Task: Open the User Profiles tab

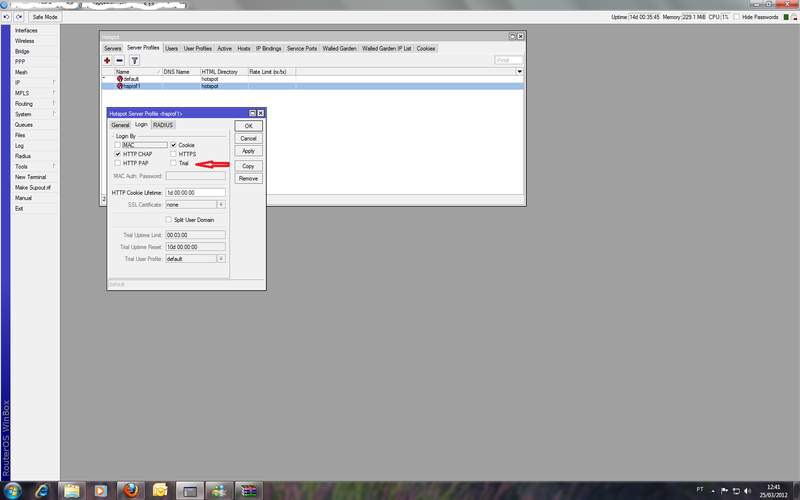Action: tap(197, 48)
